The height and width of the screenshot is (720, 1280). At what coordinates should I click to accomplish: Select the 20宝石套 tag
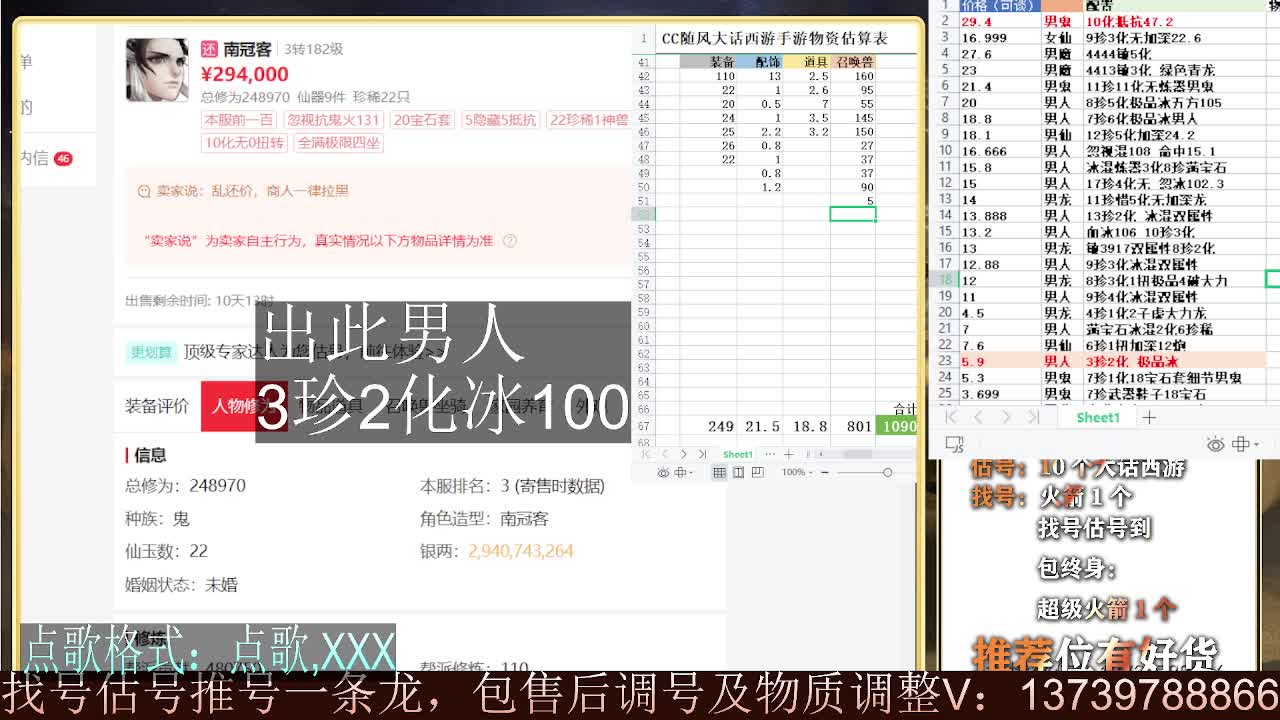(423, 119)
